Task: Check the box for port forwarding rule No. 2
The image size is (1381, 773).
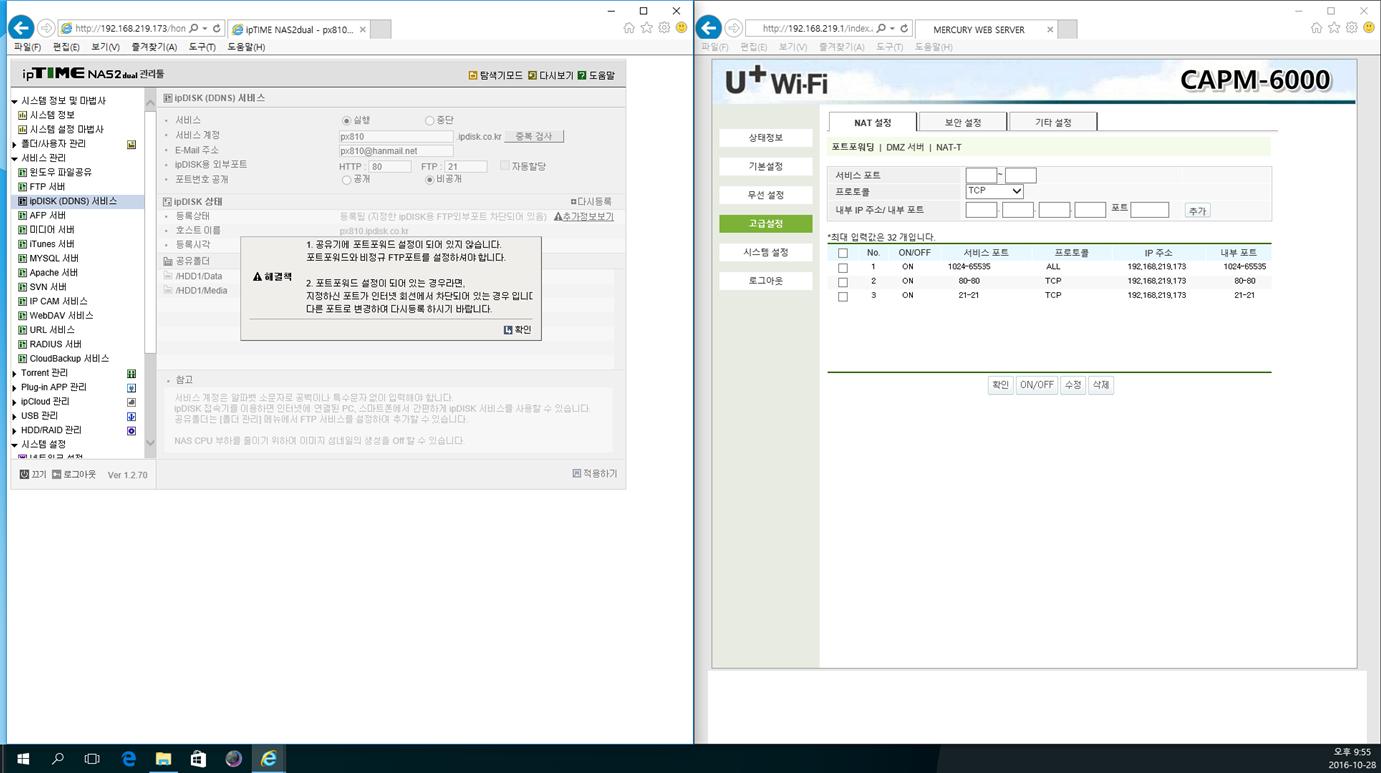Action: click(843, 282)
